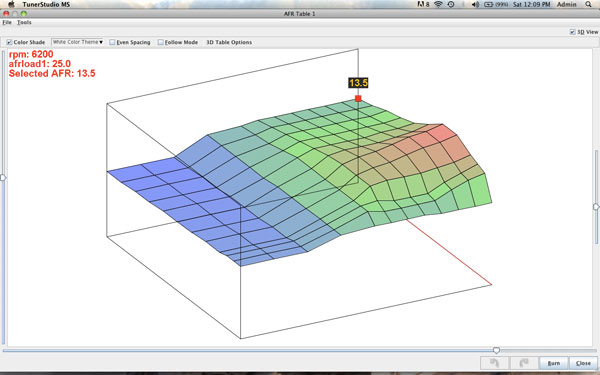Click the Sat 12:09 PM clock
The image size is (600, 375).
coord(531,4)
